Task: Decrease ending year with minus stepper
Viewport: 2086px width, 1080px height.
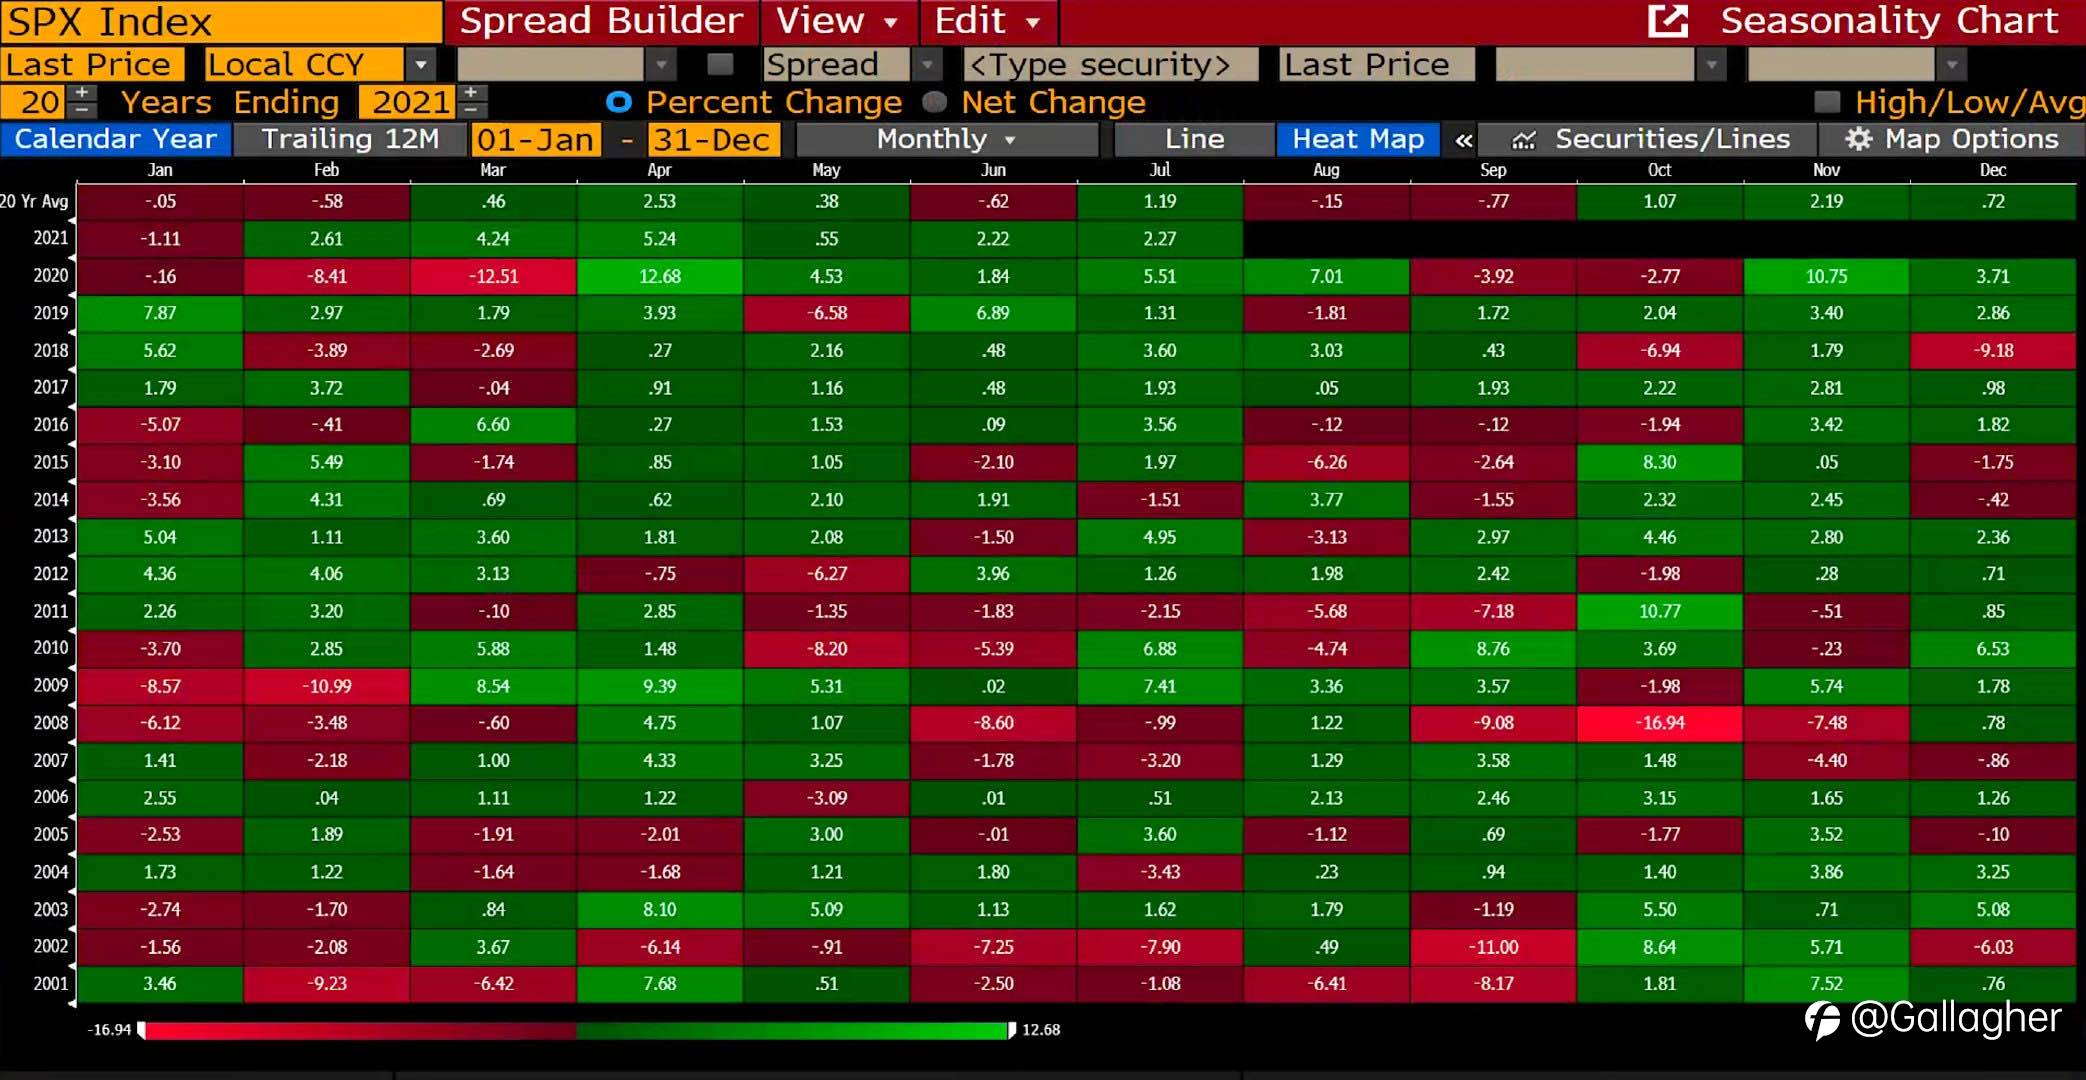Action: point(471,110)
